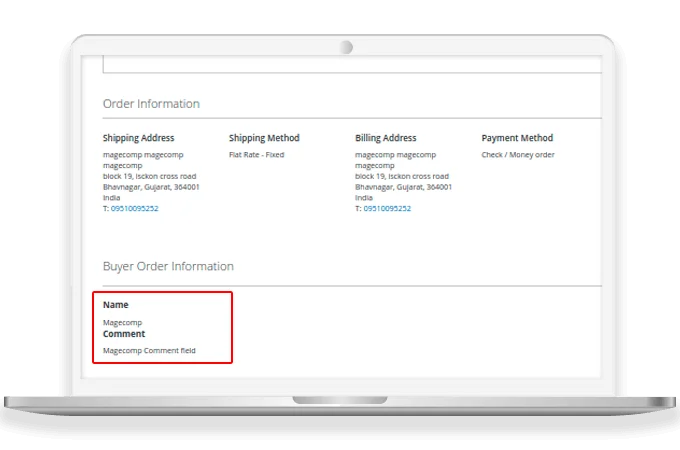Click the Comment label under Buyer Order Information

tap(124, 334)
